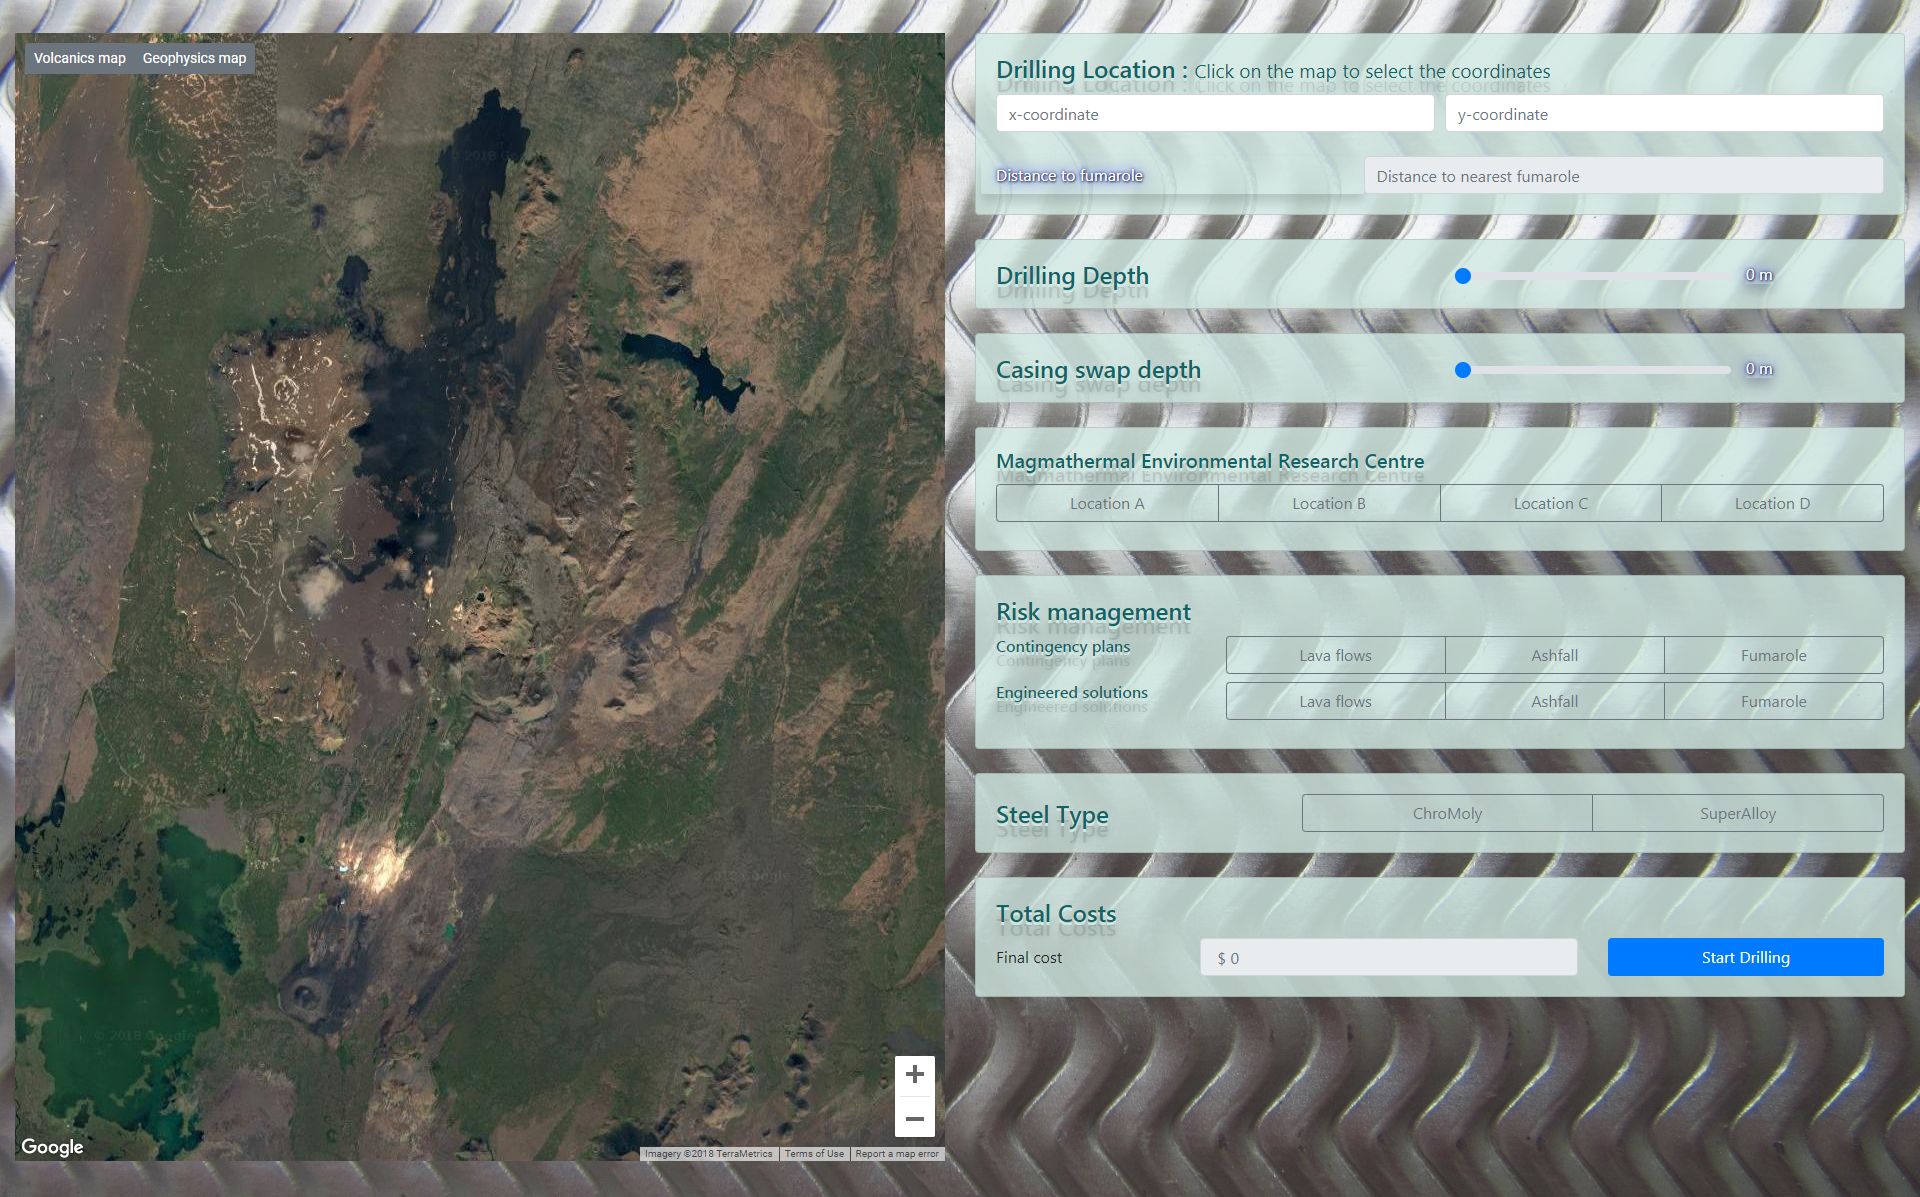Zoom in on the map
Screen dimensions: 1920x1197
click(914, 1075)
